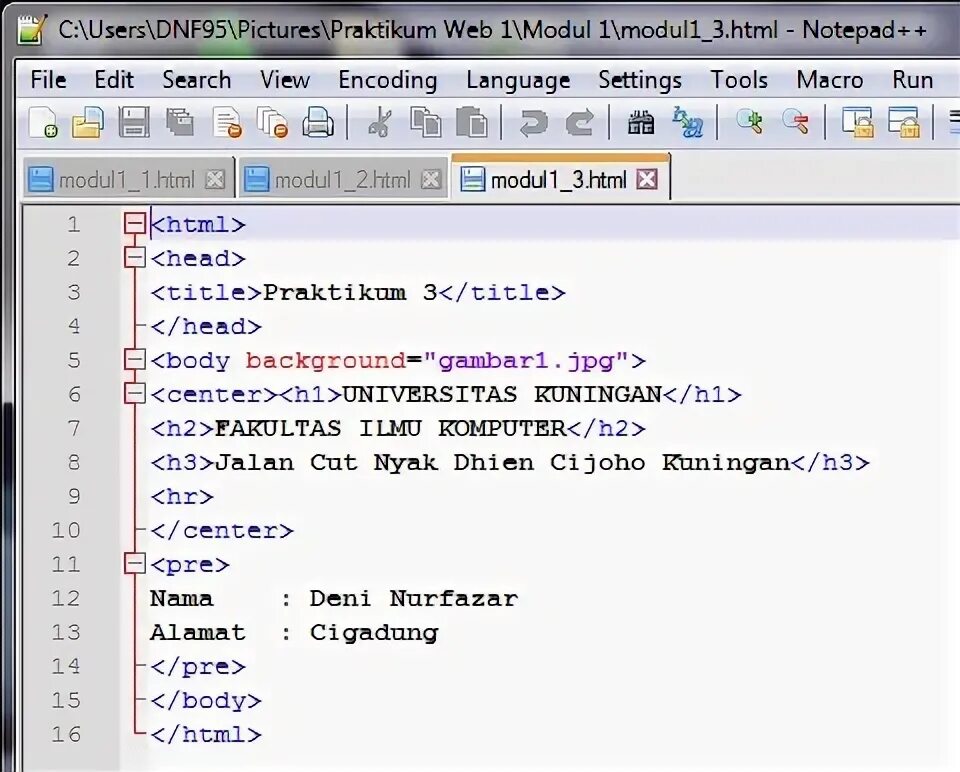The height and width of the screenshot is (772, 960).
Task: Click line number 9 in the margin
Action: pyautogui.click(x=73, y=496)
